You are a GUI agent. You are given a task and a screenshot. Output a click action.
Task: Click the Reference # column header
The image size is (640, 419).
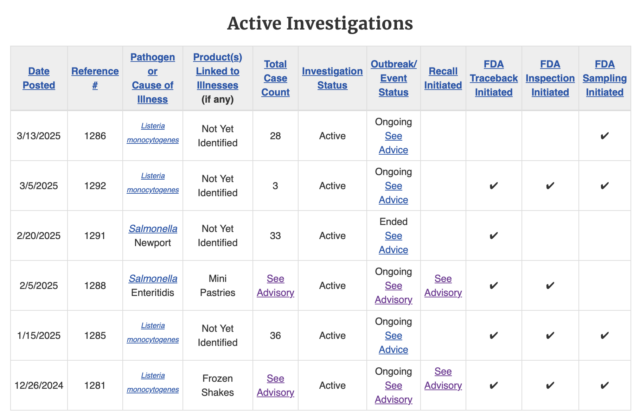[x=95, y=78]
